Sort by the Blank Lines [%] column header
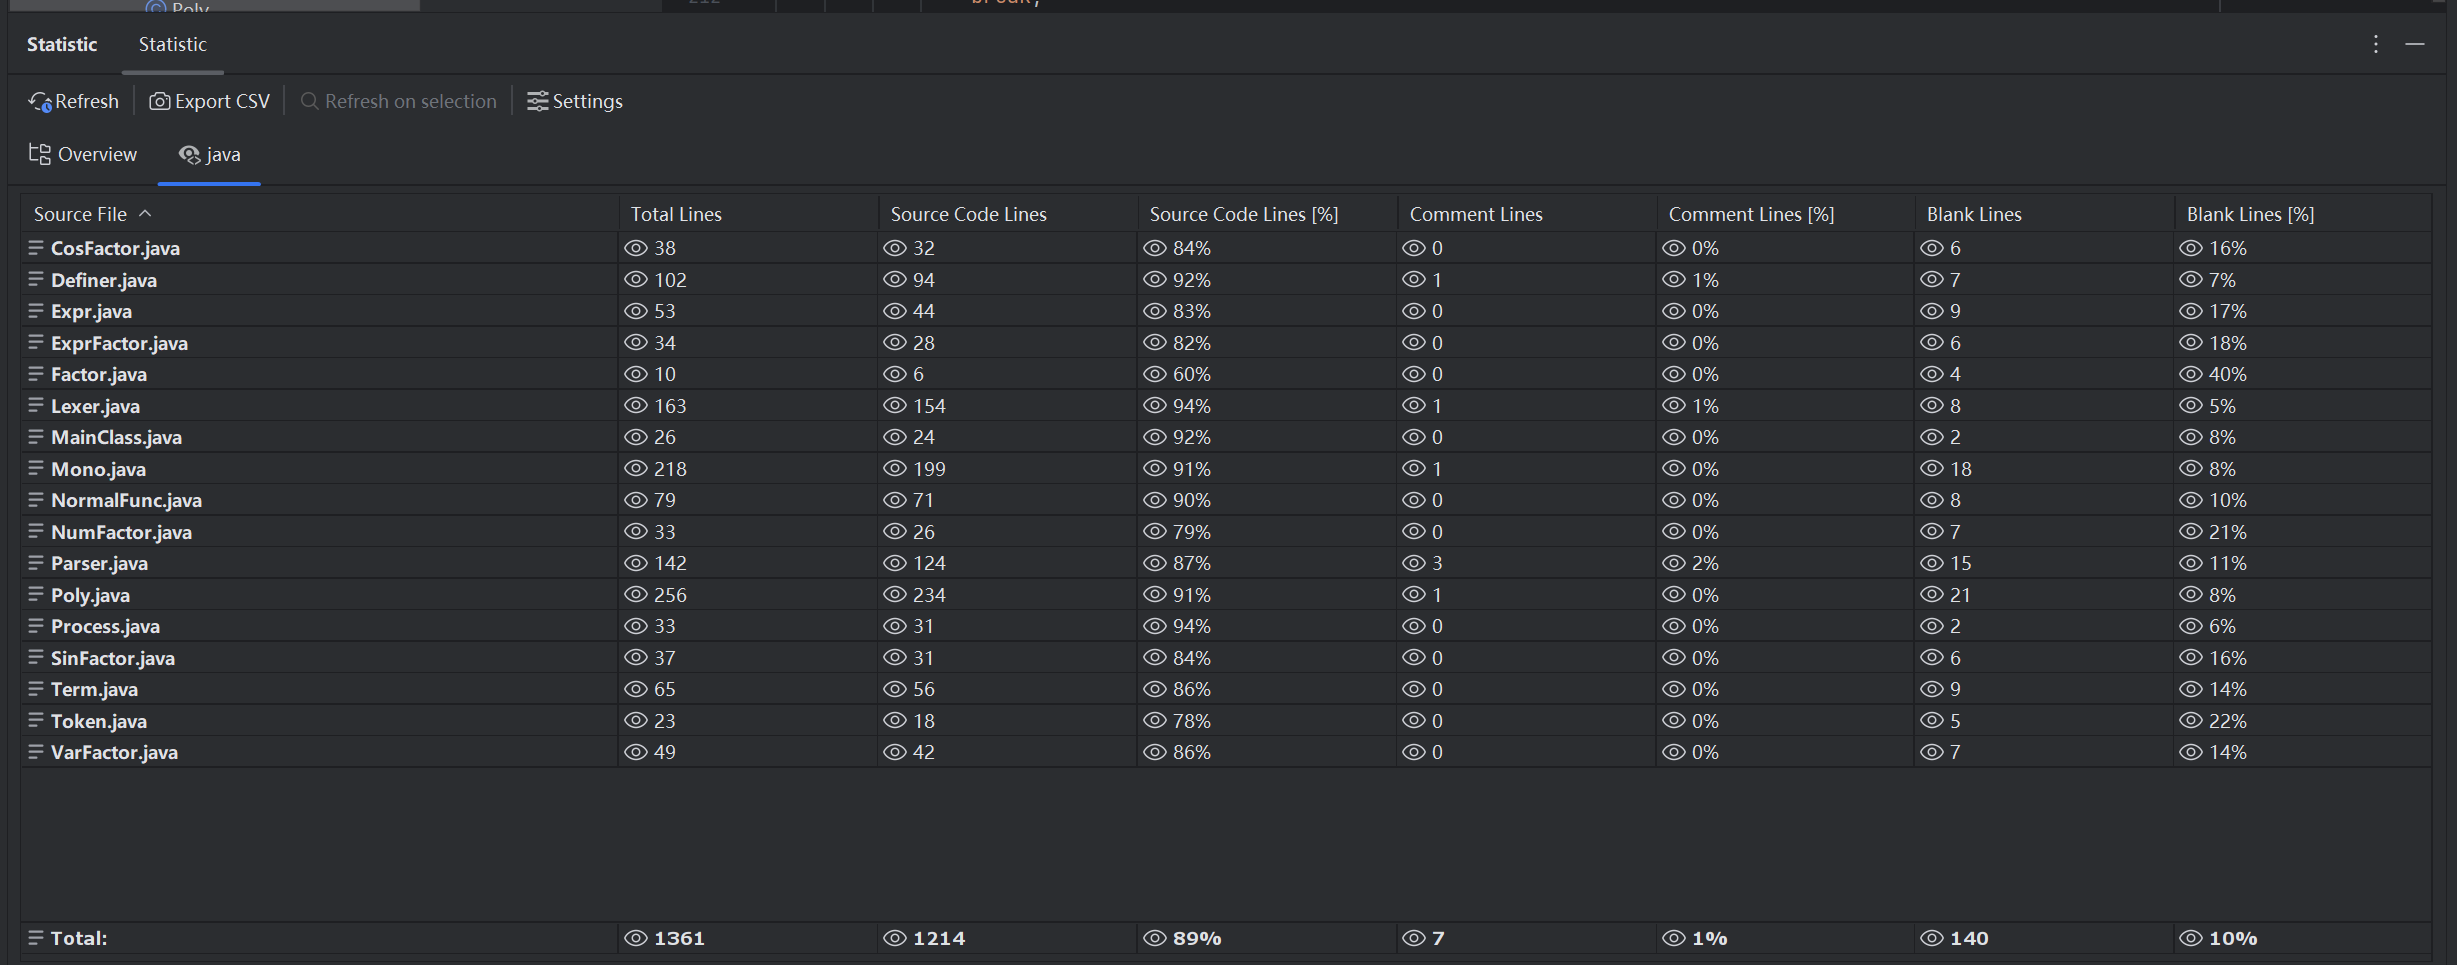This screenshot has height=965, width=2457. coord(2249,214)
